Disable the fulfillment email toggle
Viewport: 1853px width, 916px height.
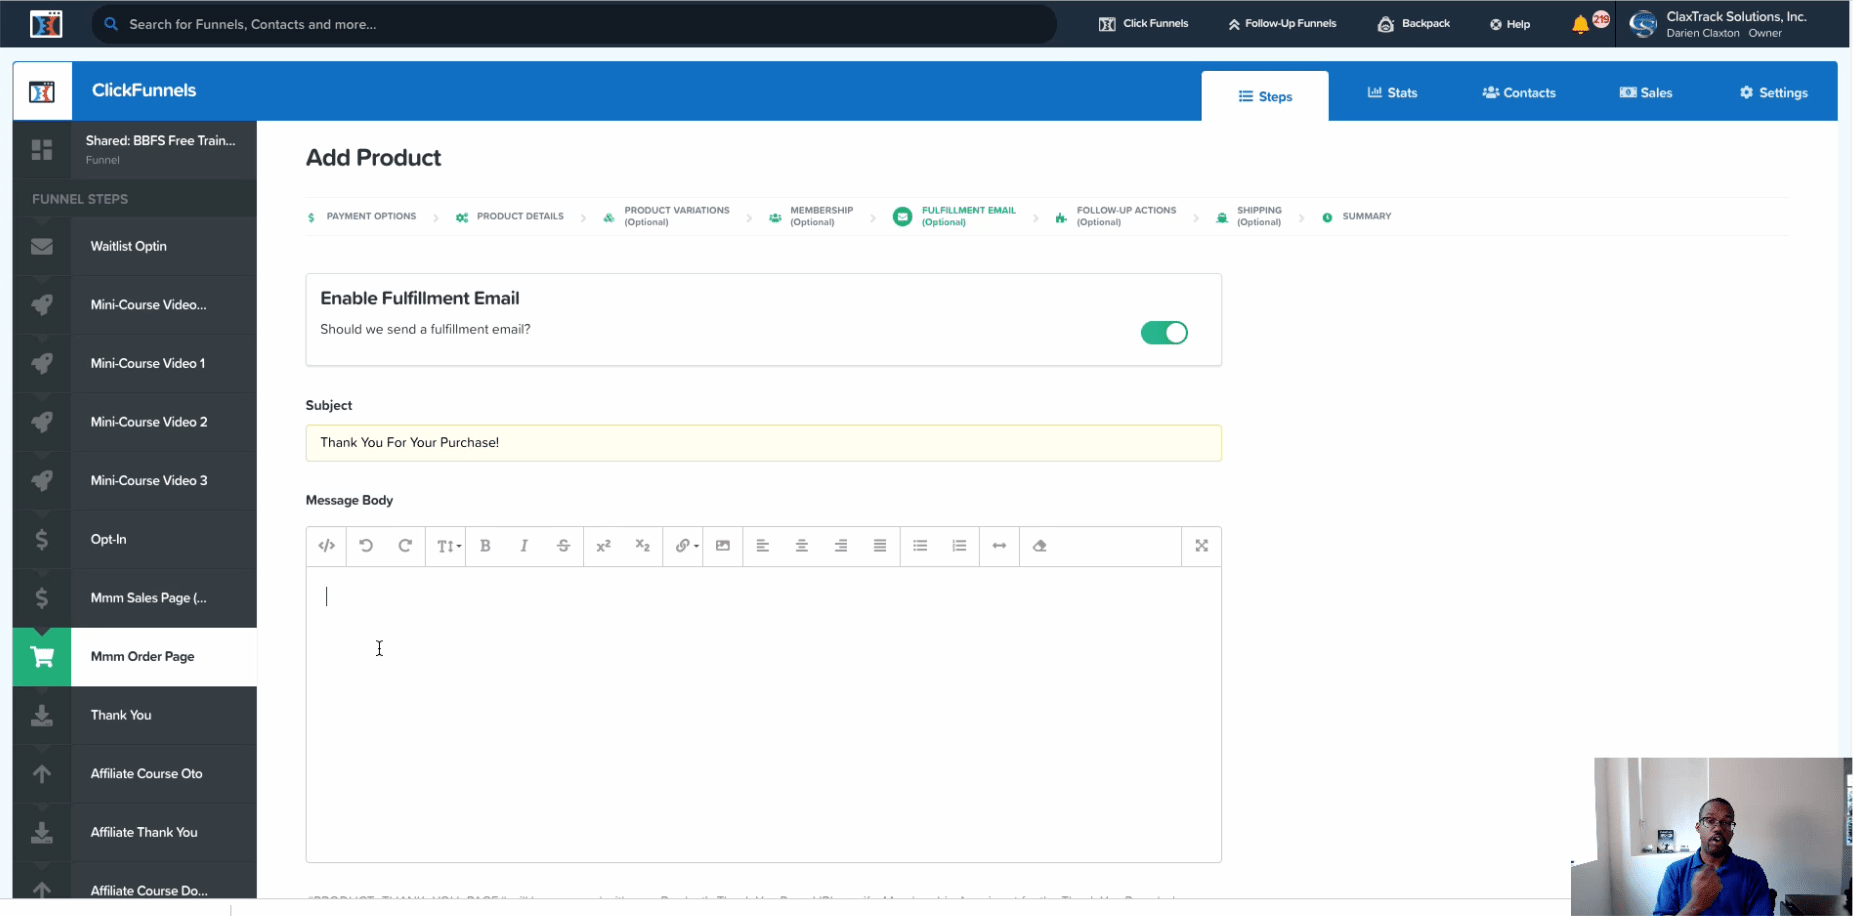point(1164,333)
